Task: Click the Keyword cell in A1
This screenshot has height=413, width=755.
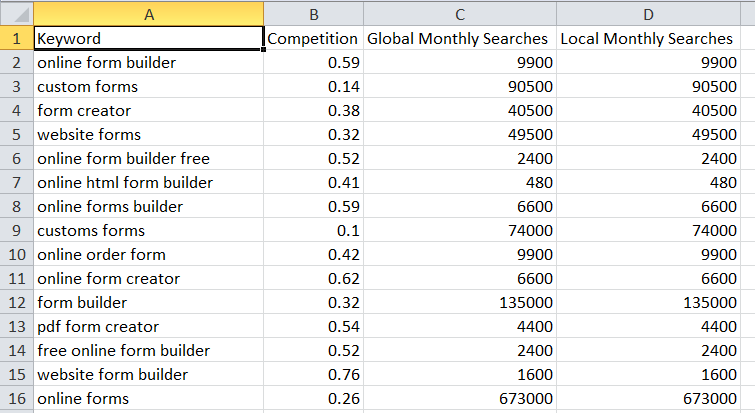Action: click(149, 39)
